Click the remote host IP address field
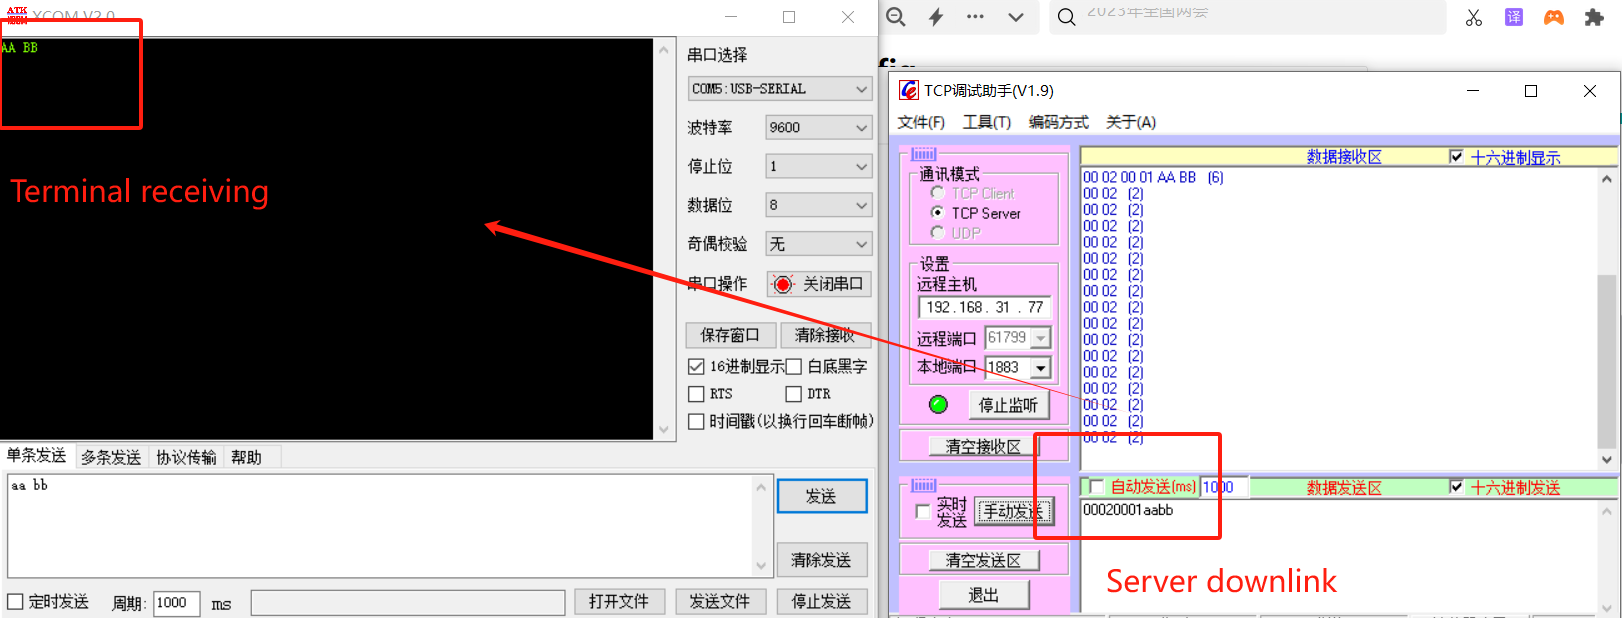1622x618 pixels. tap(984, 307)
